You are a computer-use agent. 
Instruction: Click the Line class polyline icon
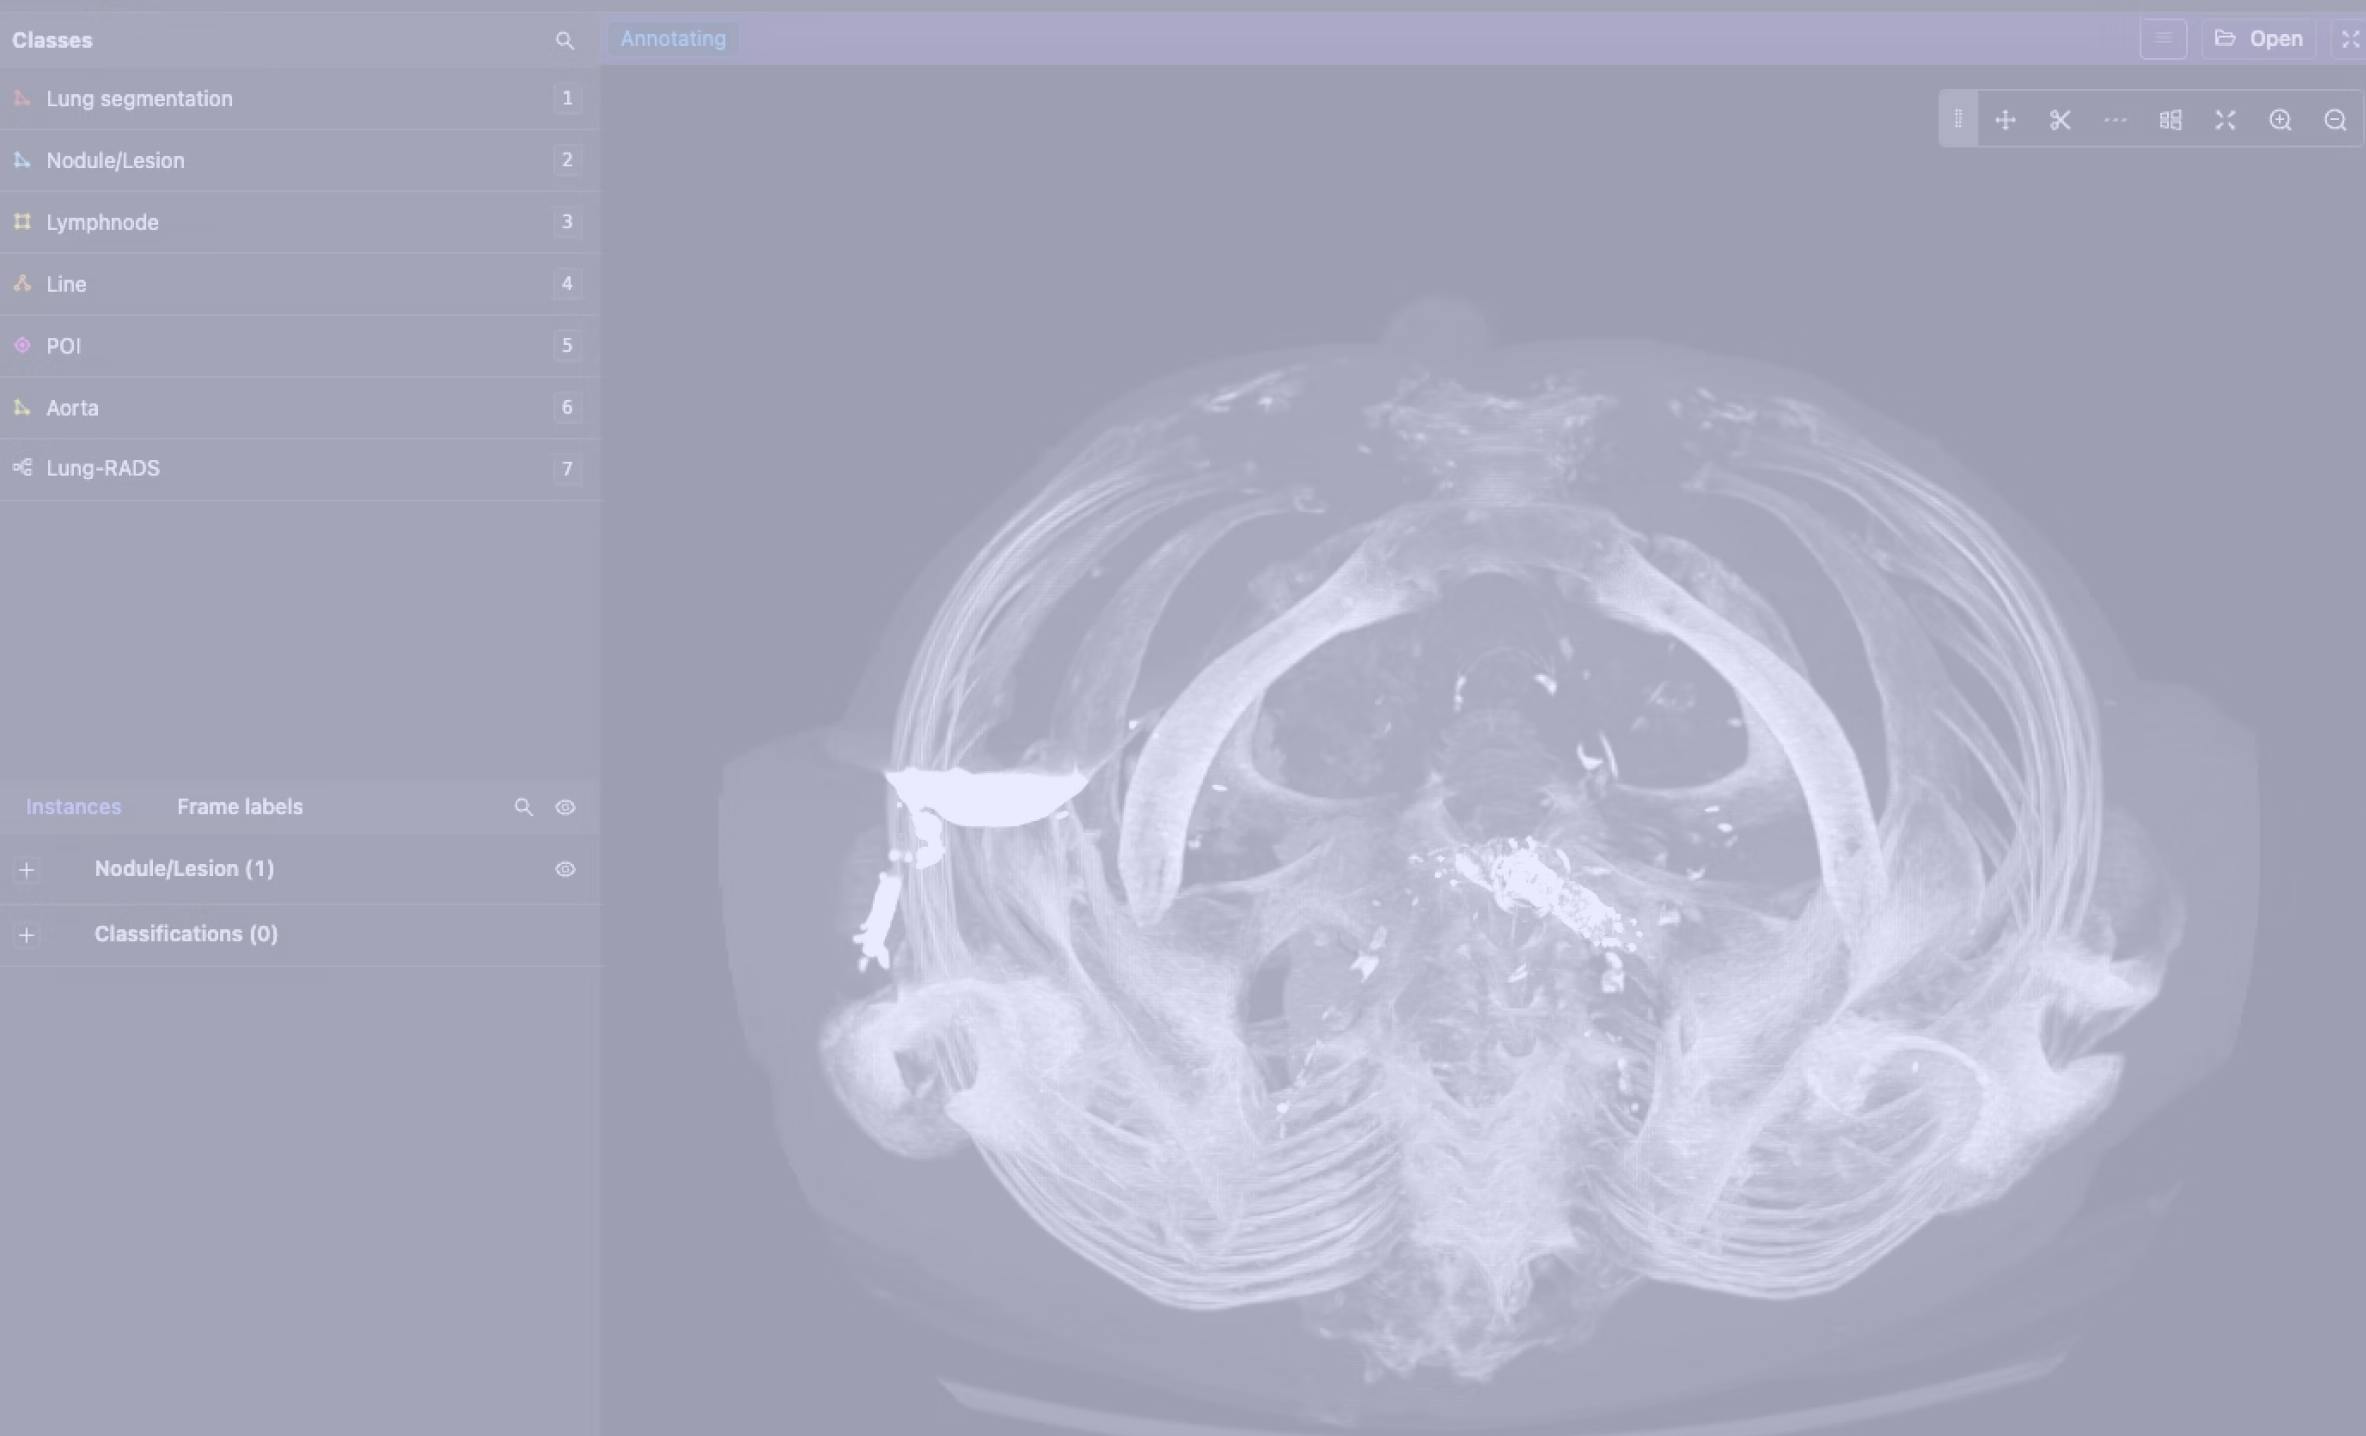click(x=22, y=283)
